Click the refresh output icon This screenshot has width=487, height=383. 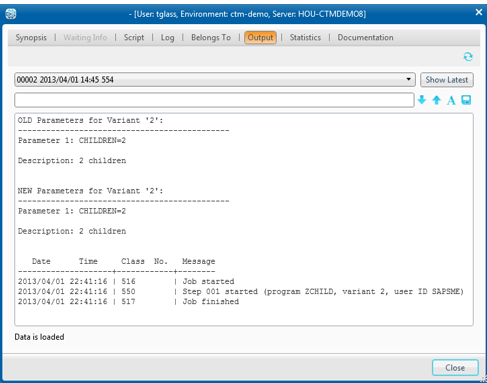468,57
